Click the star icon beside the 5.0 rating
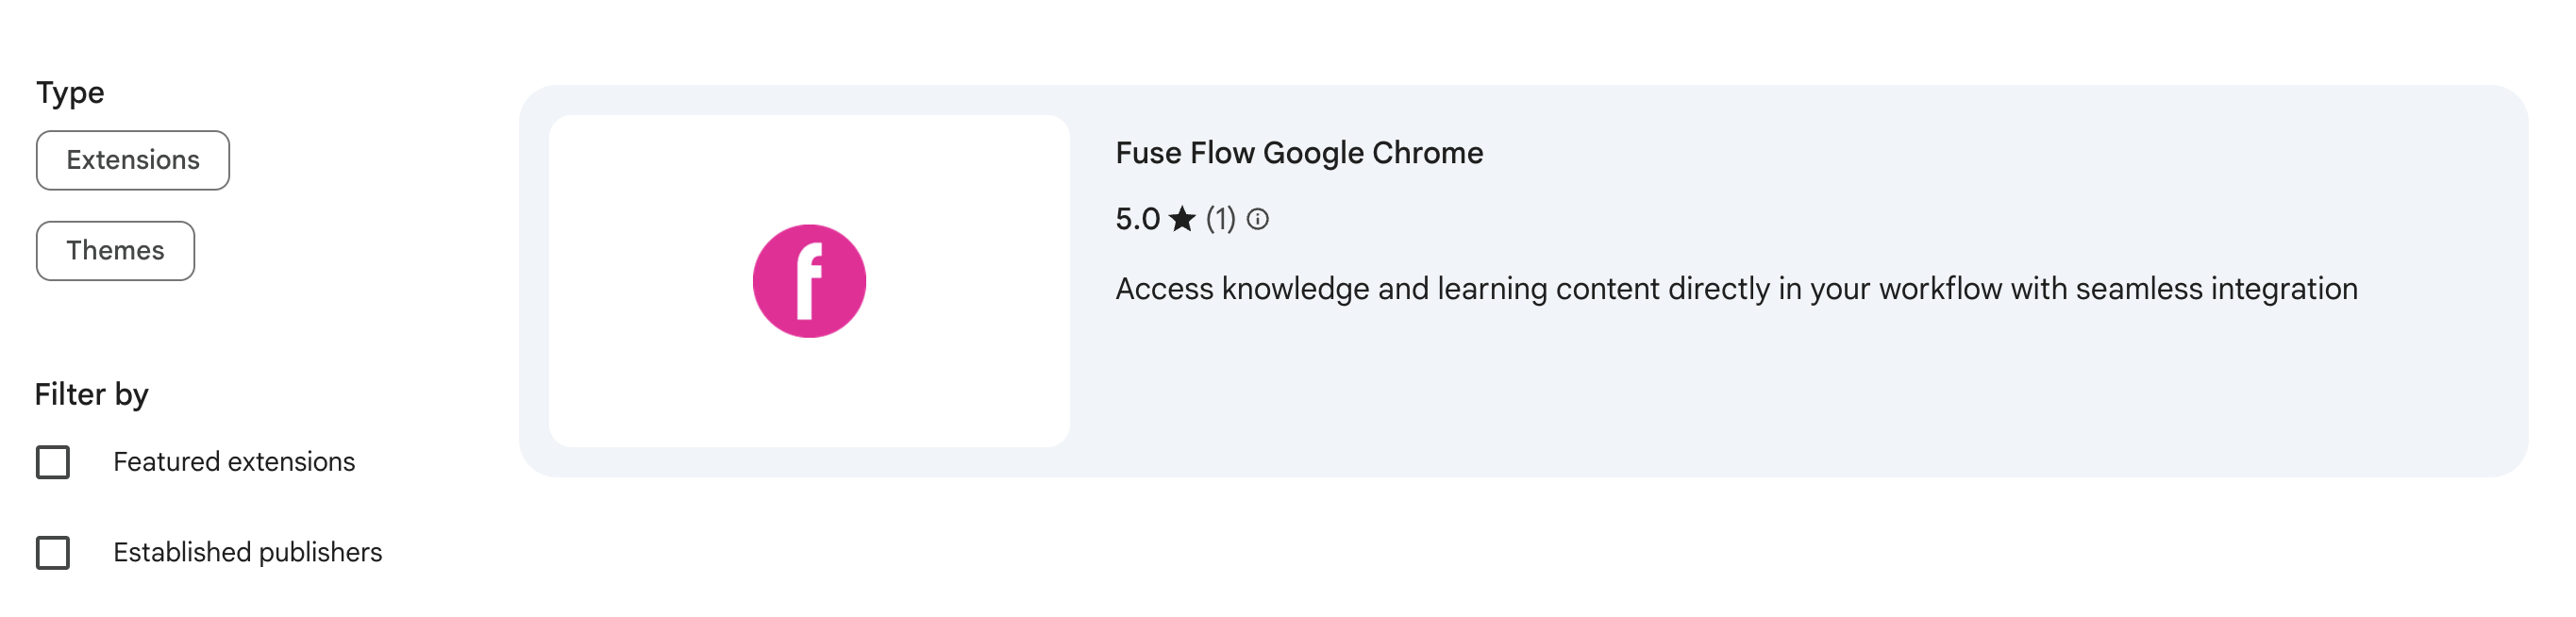Viewport: 2576px width, 617px height. [x=1182, y=219]
